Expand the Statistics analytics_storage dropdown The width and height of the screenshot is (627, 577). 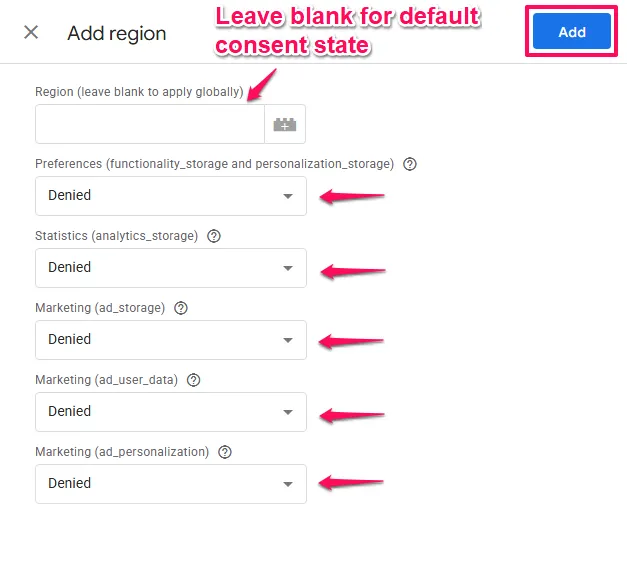pyautogui.click(x=171, y=268)
